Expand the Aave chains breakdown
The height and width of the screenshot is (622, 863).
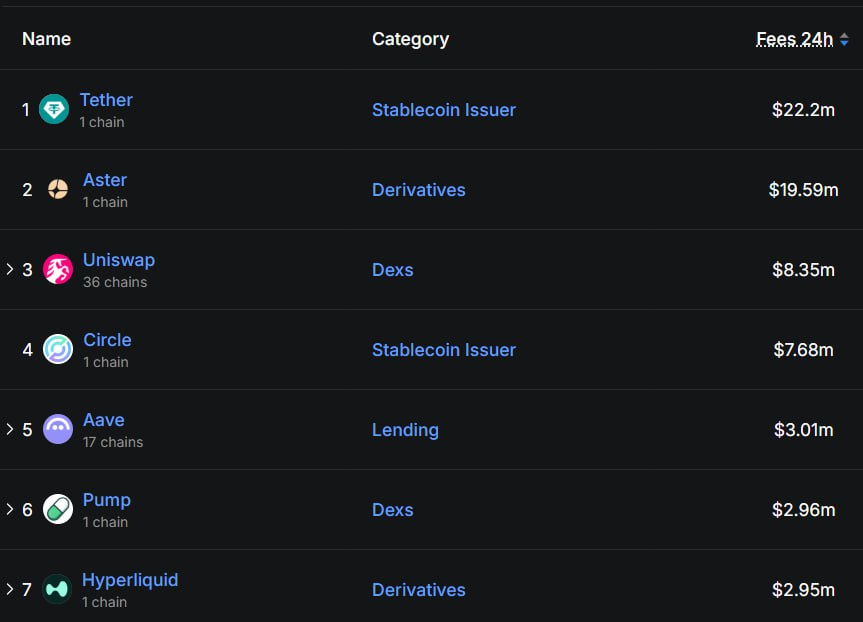10,429
